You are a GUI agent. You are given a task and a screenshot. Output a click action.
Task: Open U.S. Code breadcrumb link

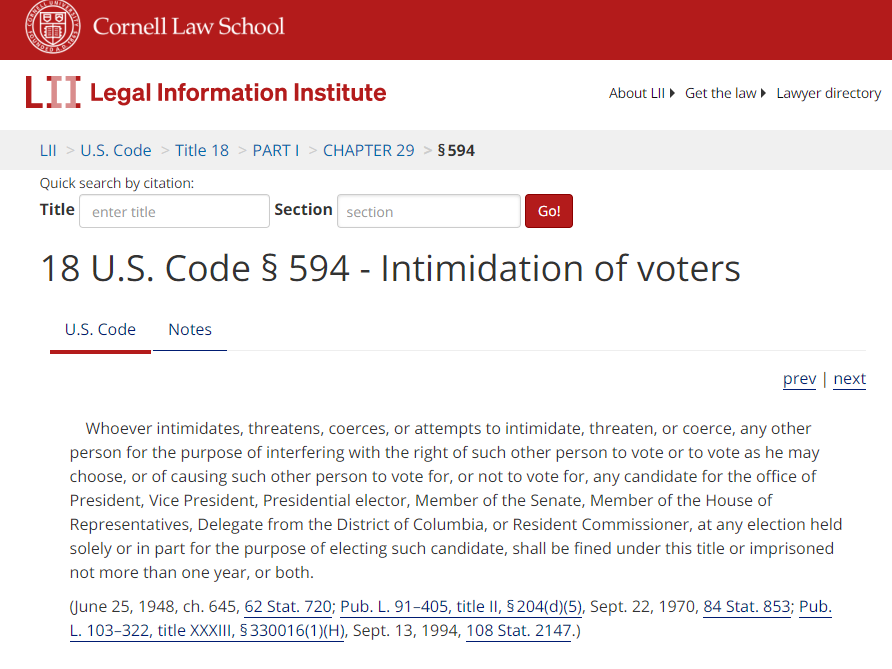point(115,150)
